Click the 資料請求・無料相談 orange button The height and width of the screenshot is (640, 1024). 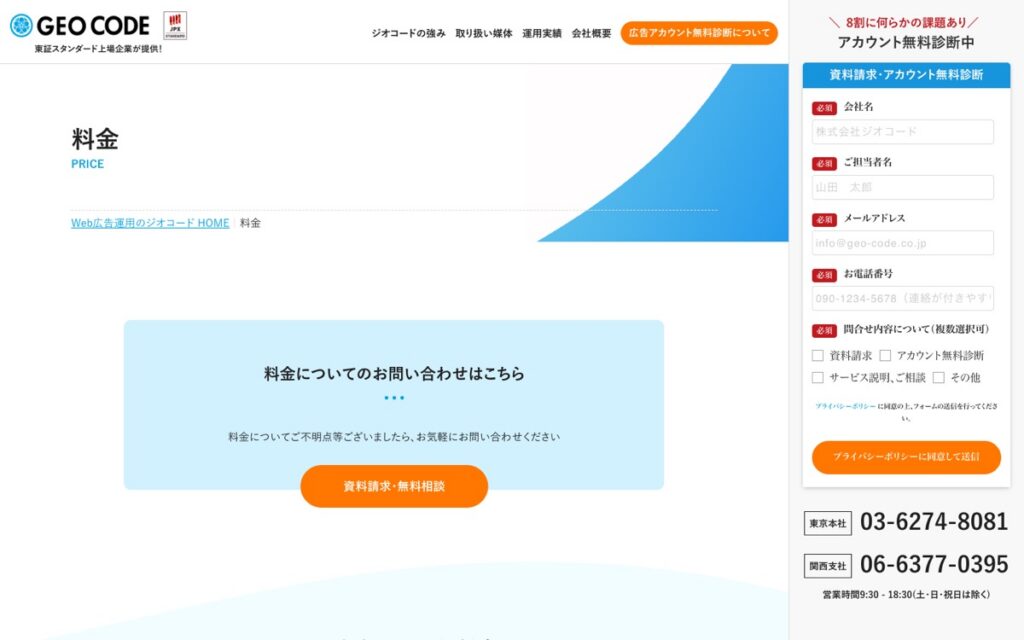pos(394,486)
